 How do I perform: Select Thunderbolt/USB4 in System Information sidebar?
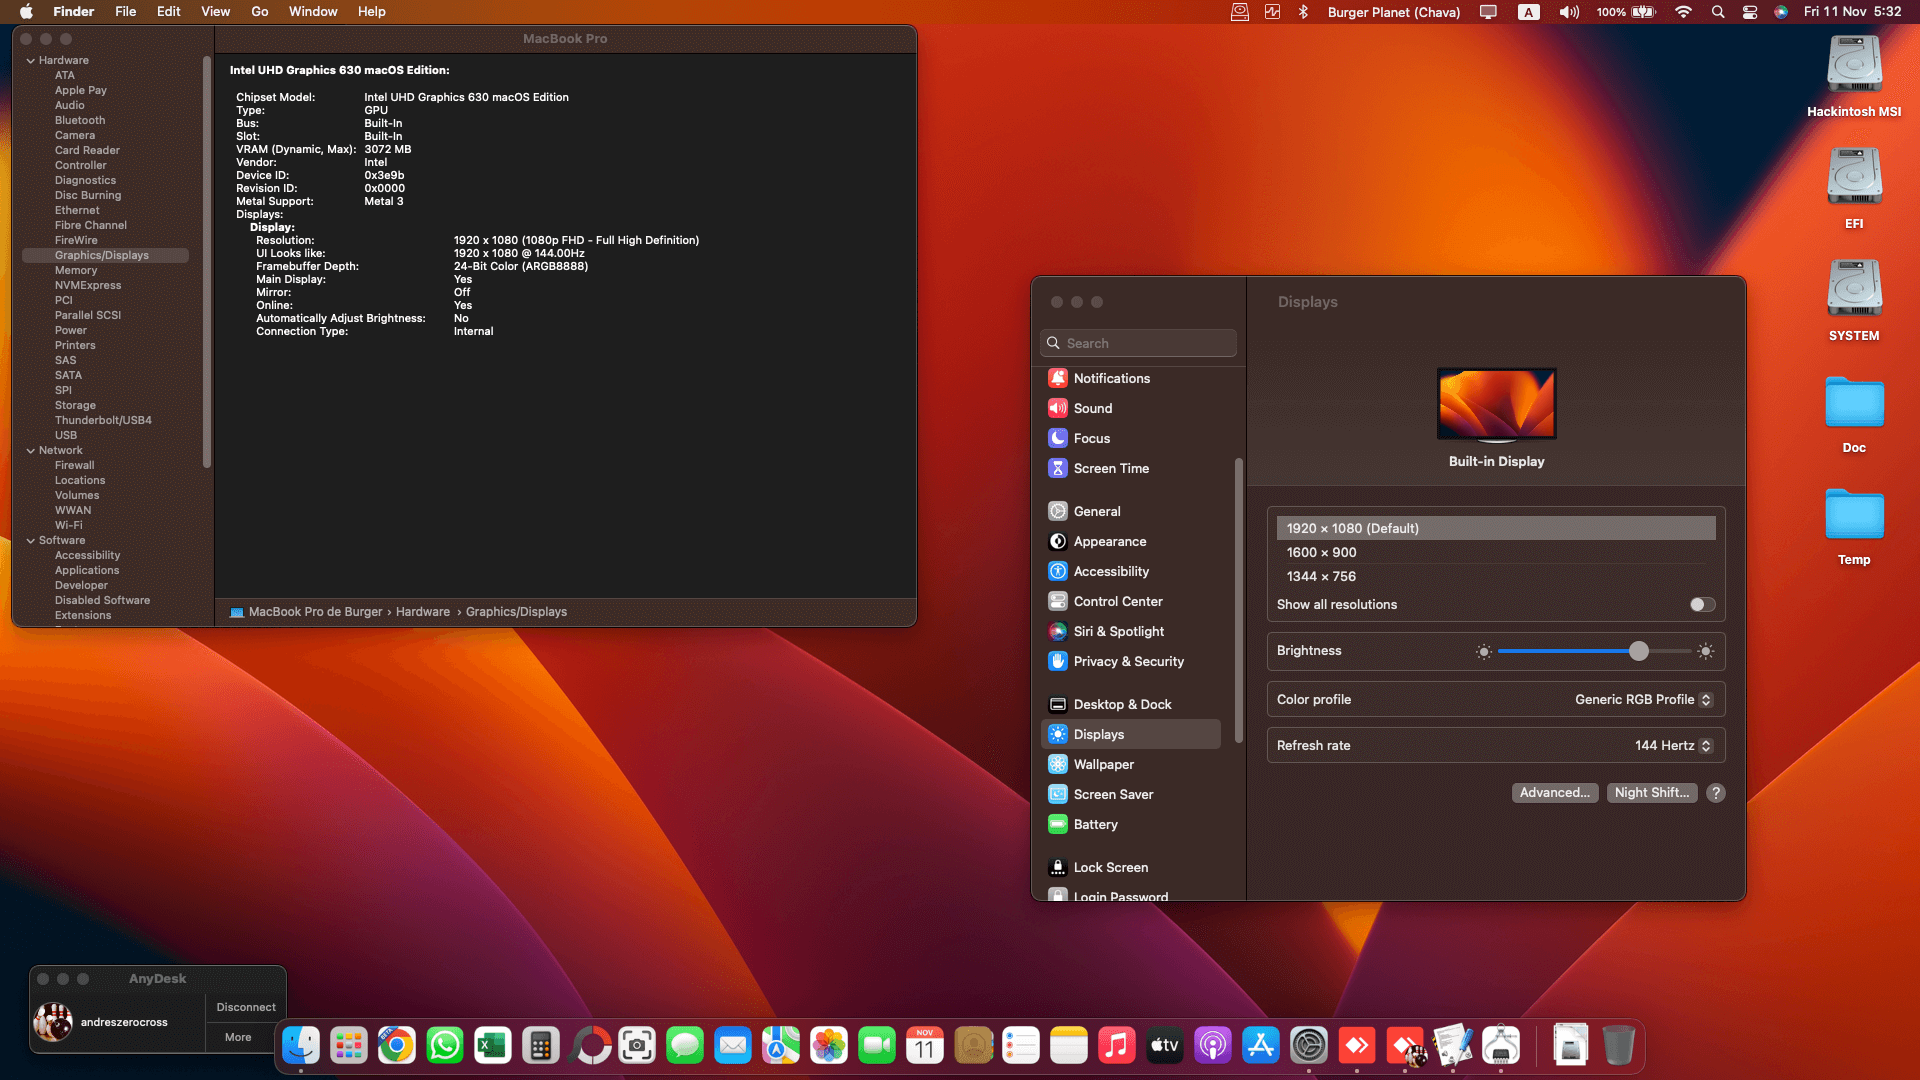point(103,421)
